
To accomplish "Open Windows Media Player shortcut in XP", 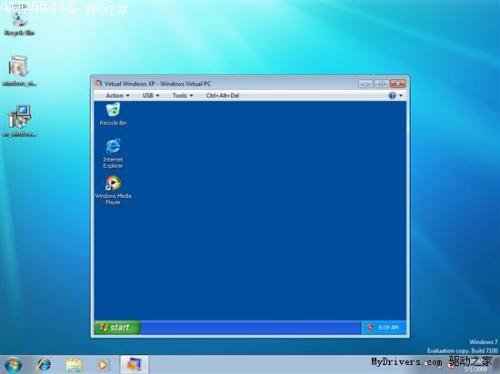I will point(113,190).
